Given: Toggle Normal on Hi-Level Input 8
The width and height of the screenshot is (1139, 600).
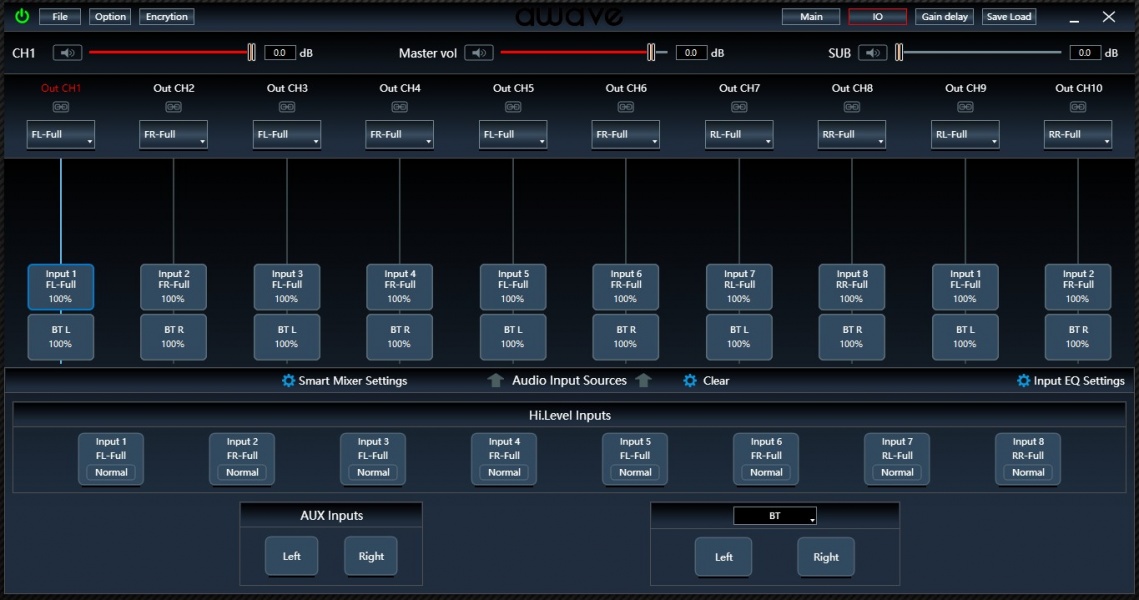Looking at the screenshot, I should pos(1028,472).
